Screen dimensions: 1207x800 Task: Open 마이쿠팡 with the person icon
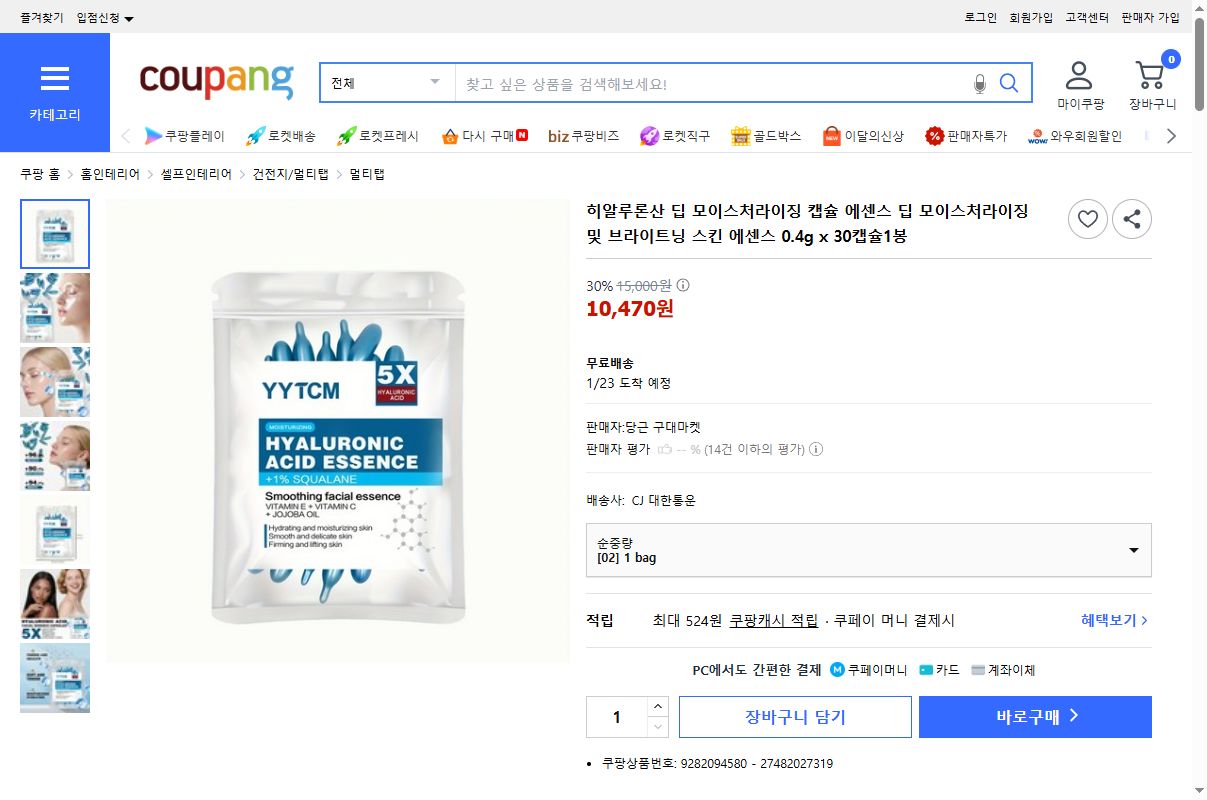click(x=1079, y=75)
